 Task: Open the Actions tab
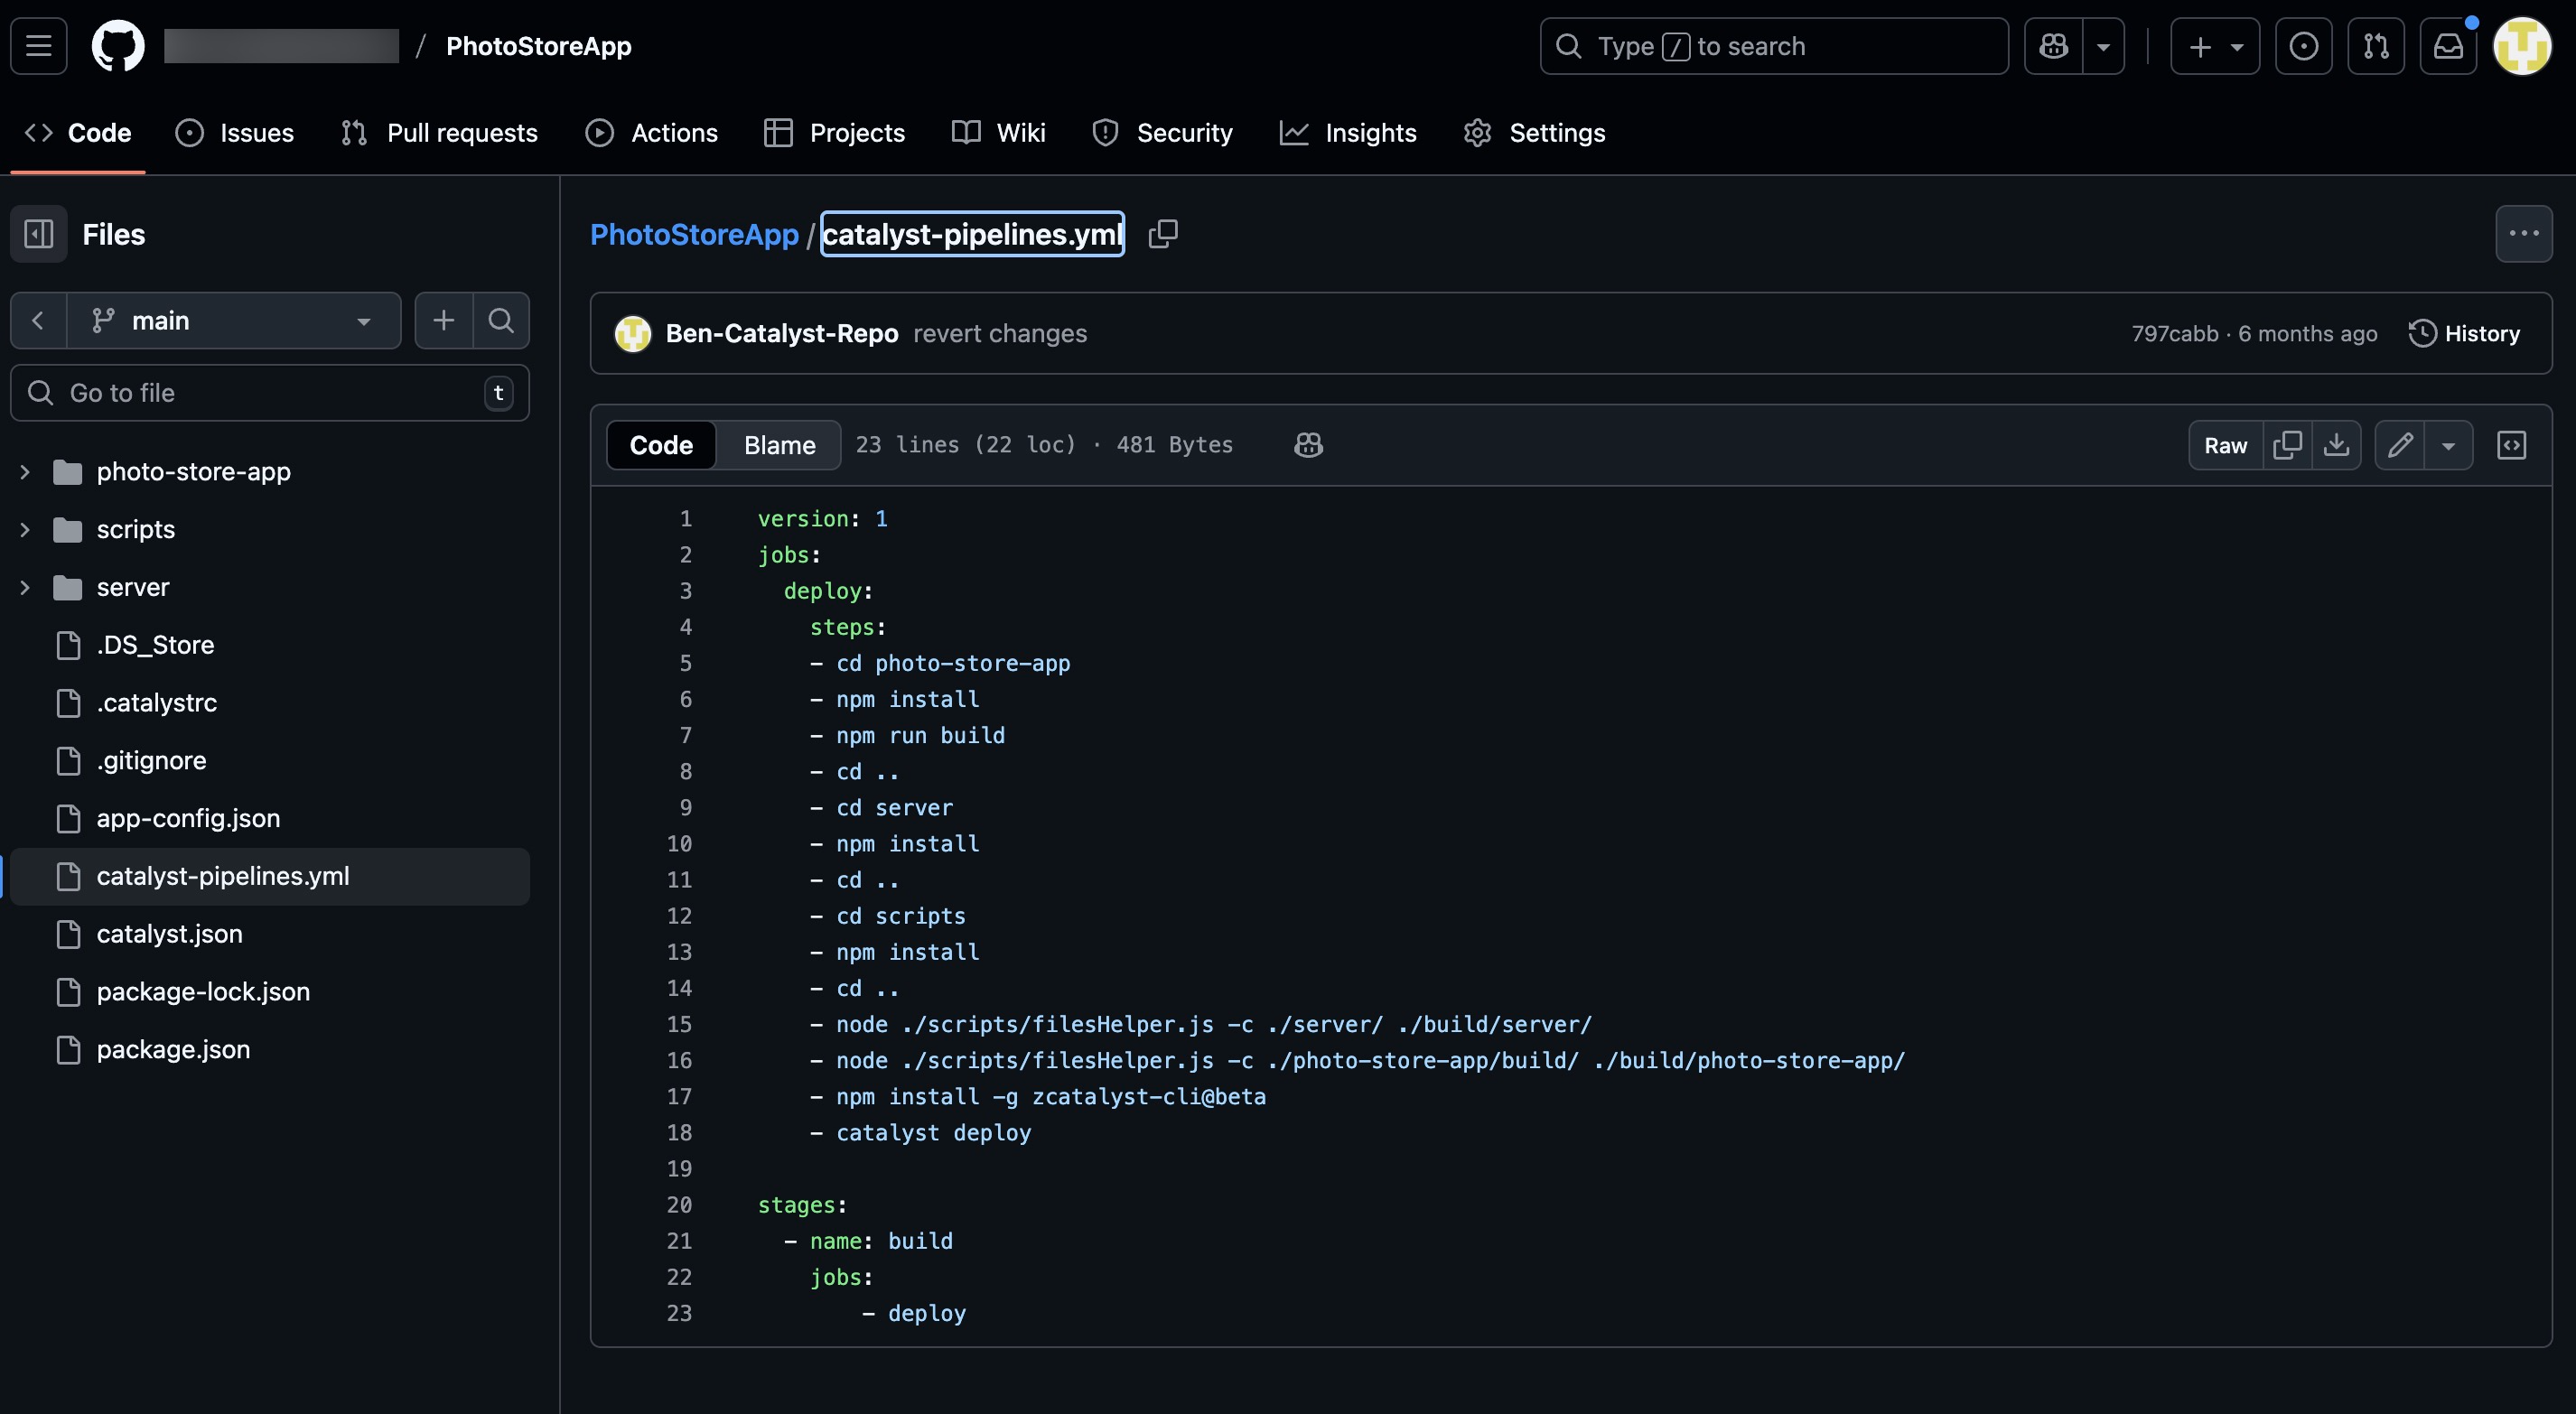coord(651,133)
